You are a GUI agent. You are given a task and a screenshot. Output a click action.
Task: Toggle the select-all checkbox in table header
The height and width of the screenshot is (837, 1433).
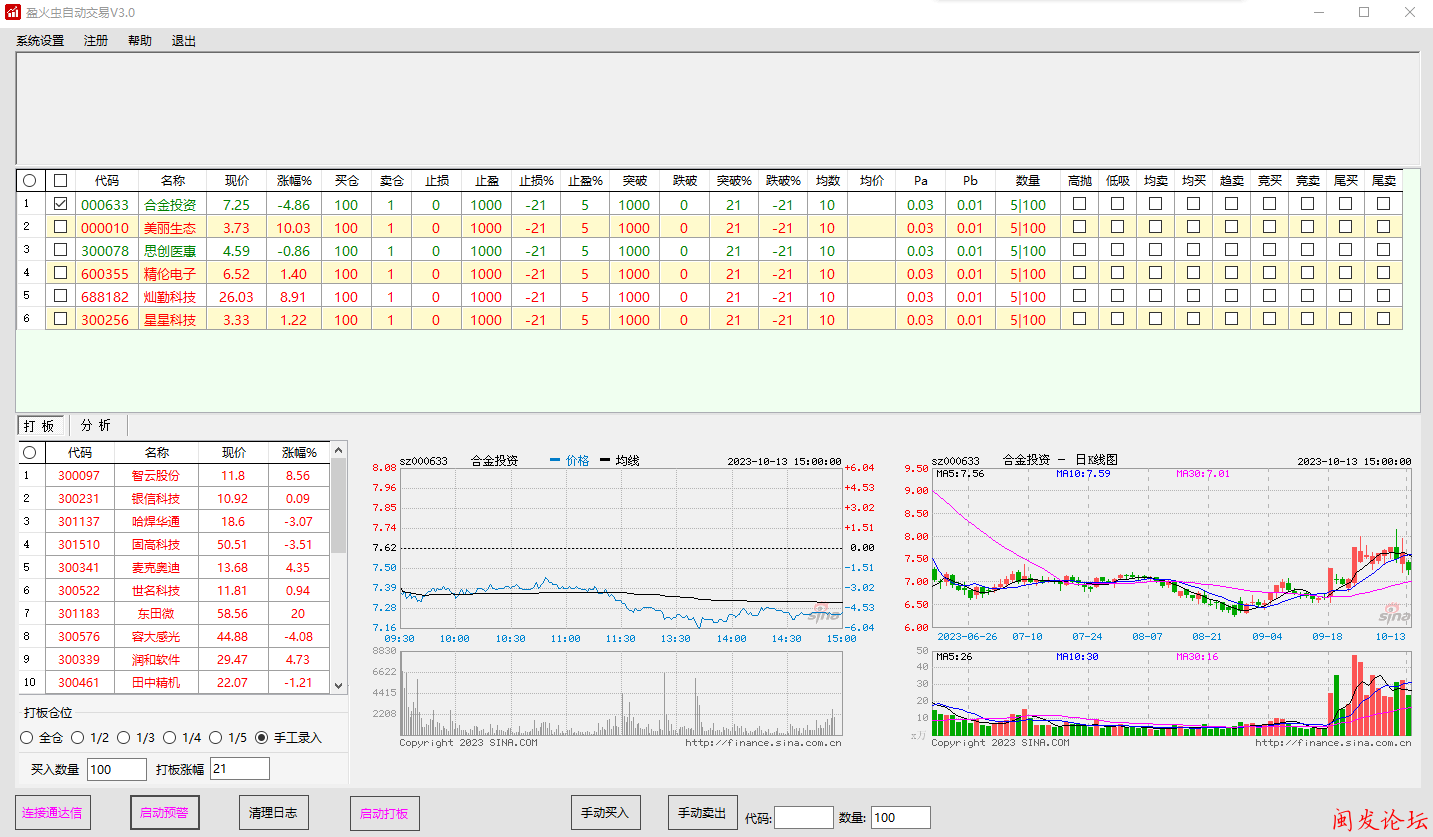61,181
